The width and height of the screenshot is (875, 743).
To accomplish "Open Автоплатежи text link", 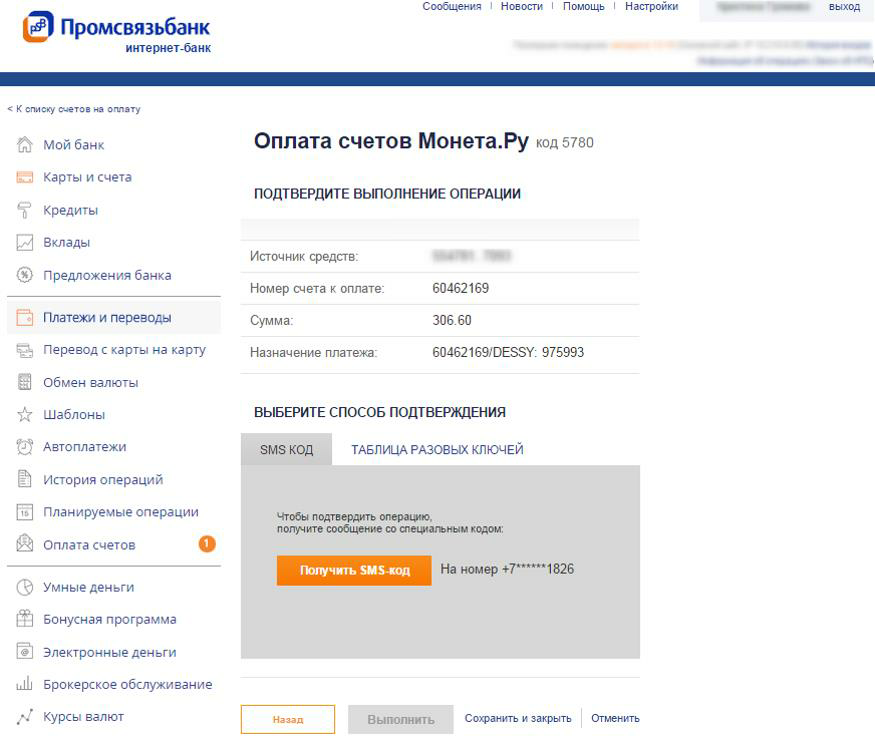I will pyautogui.click(x=85, y=447).
